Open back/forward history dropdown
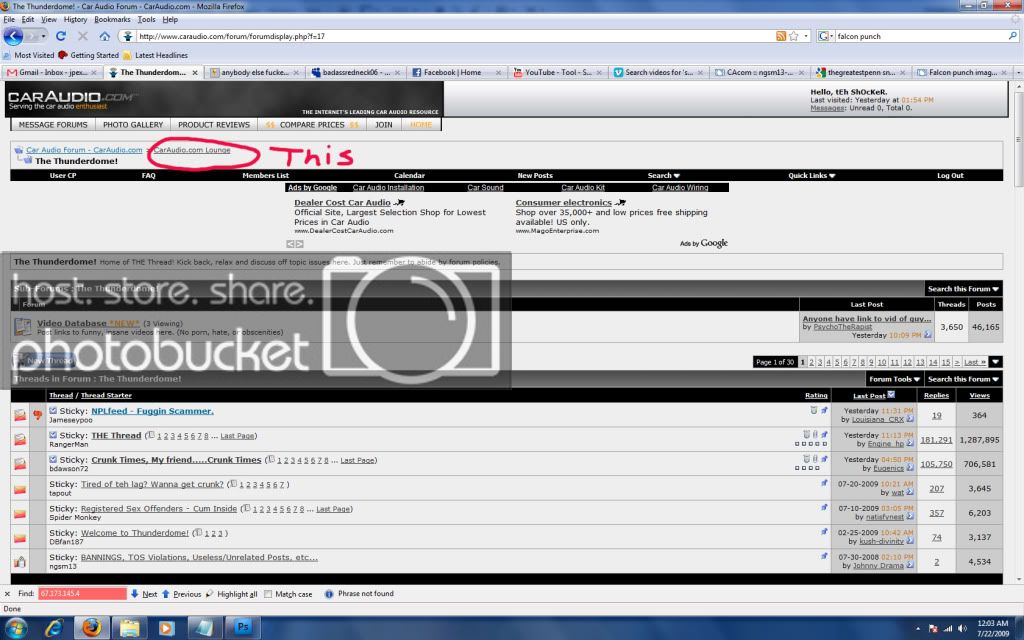1024x640 pixels. pyautogui.click(x=43, y=36)
